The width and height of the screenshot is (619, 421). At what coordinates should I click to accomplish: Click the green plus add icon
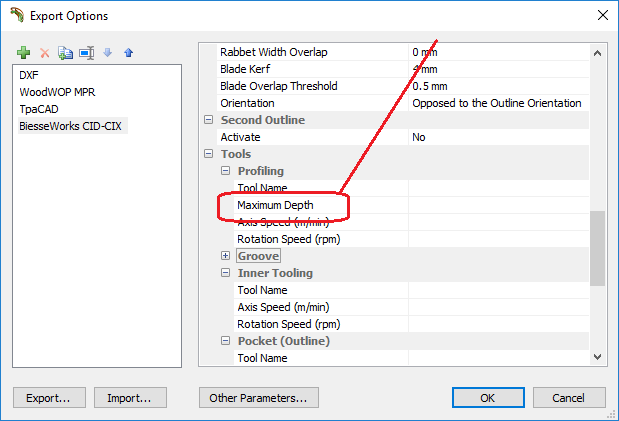point(24,52)
